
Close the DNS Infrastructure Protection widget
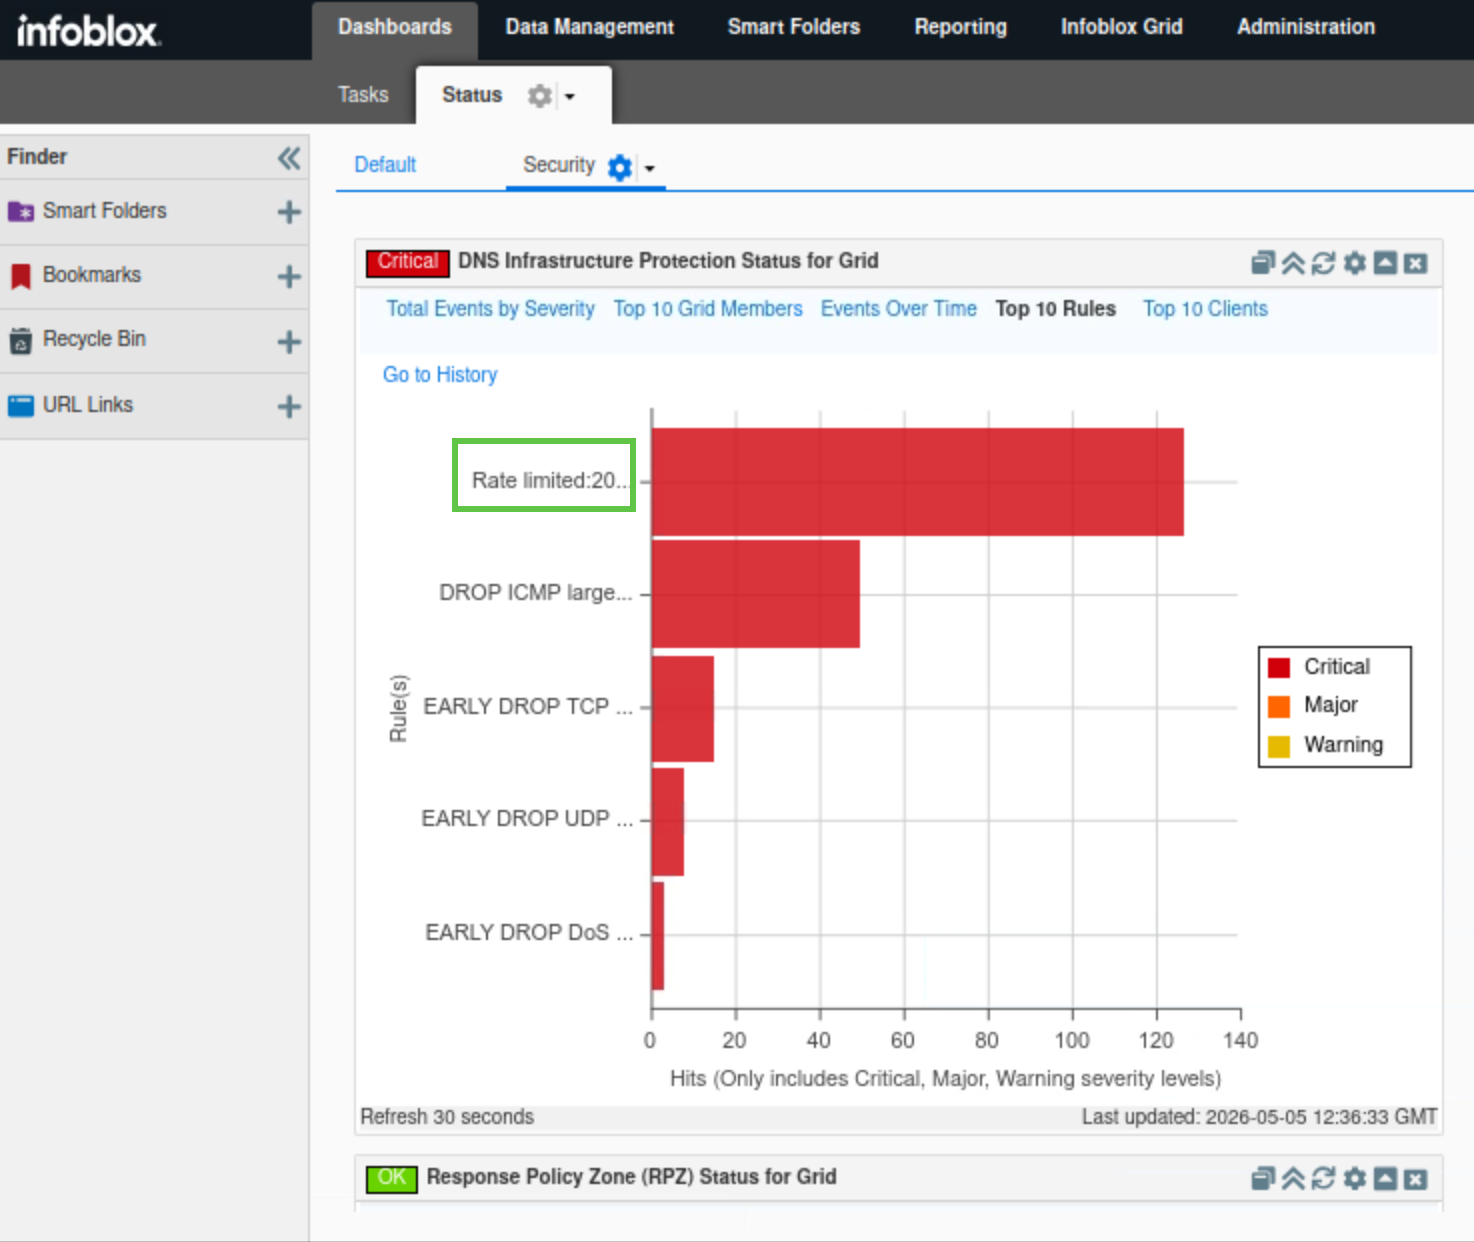tap(1415, 263)
